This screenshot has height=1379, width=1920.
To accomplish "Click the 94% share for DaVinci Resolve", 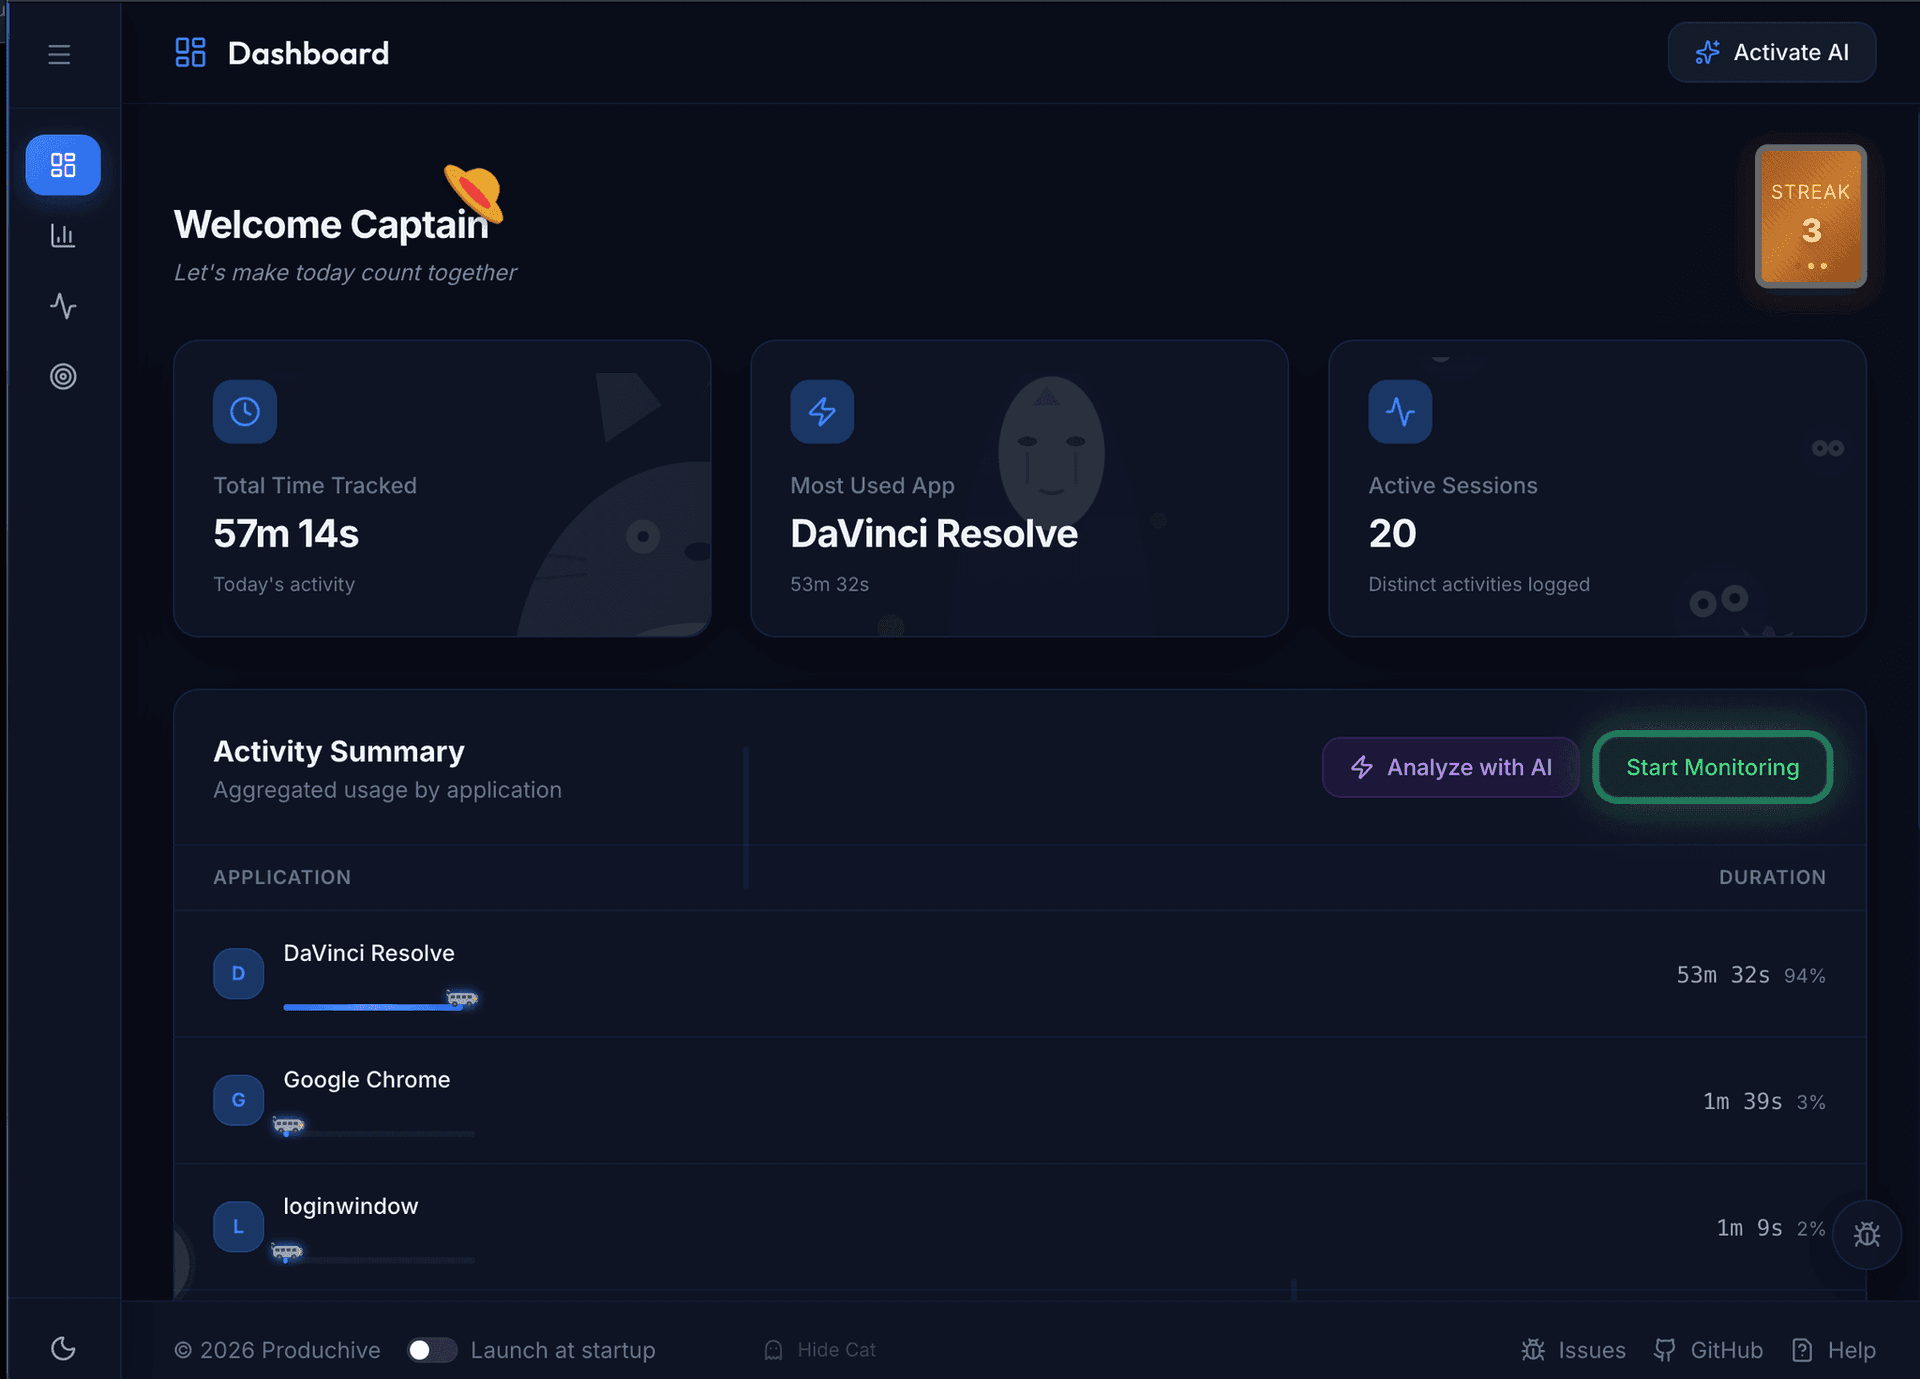I will click(1805, 976).
